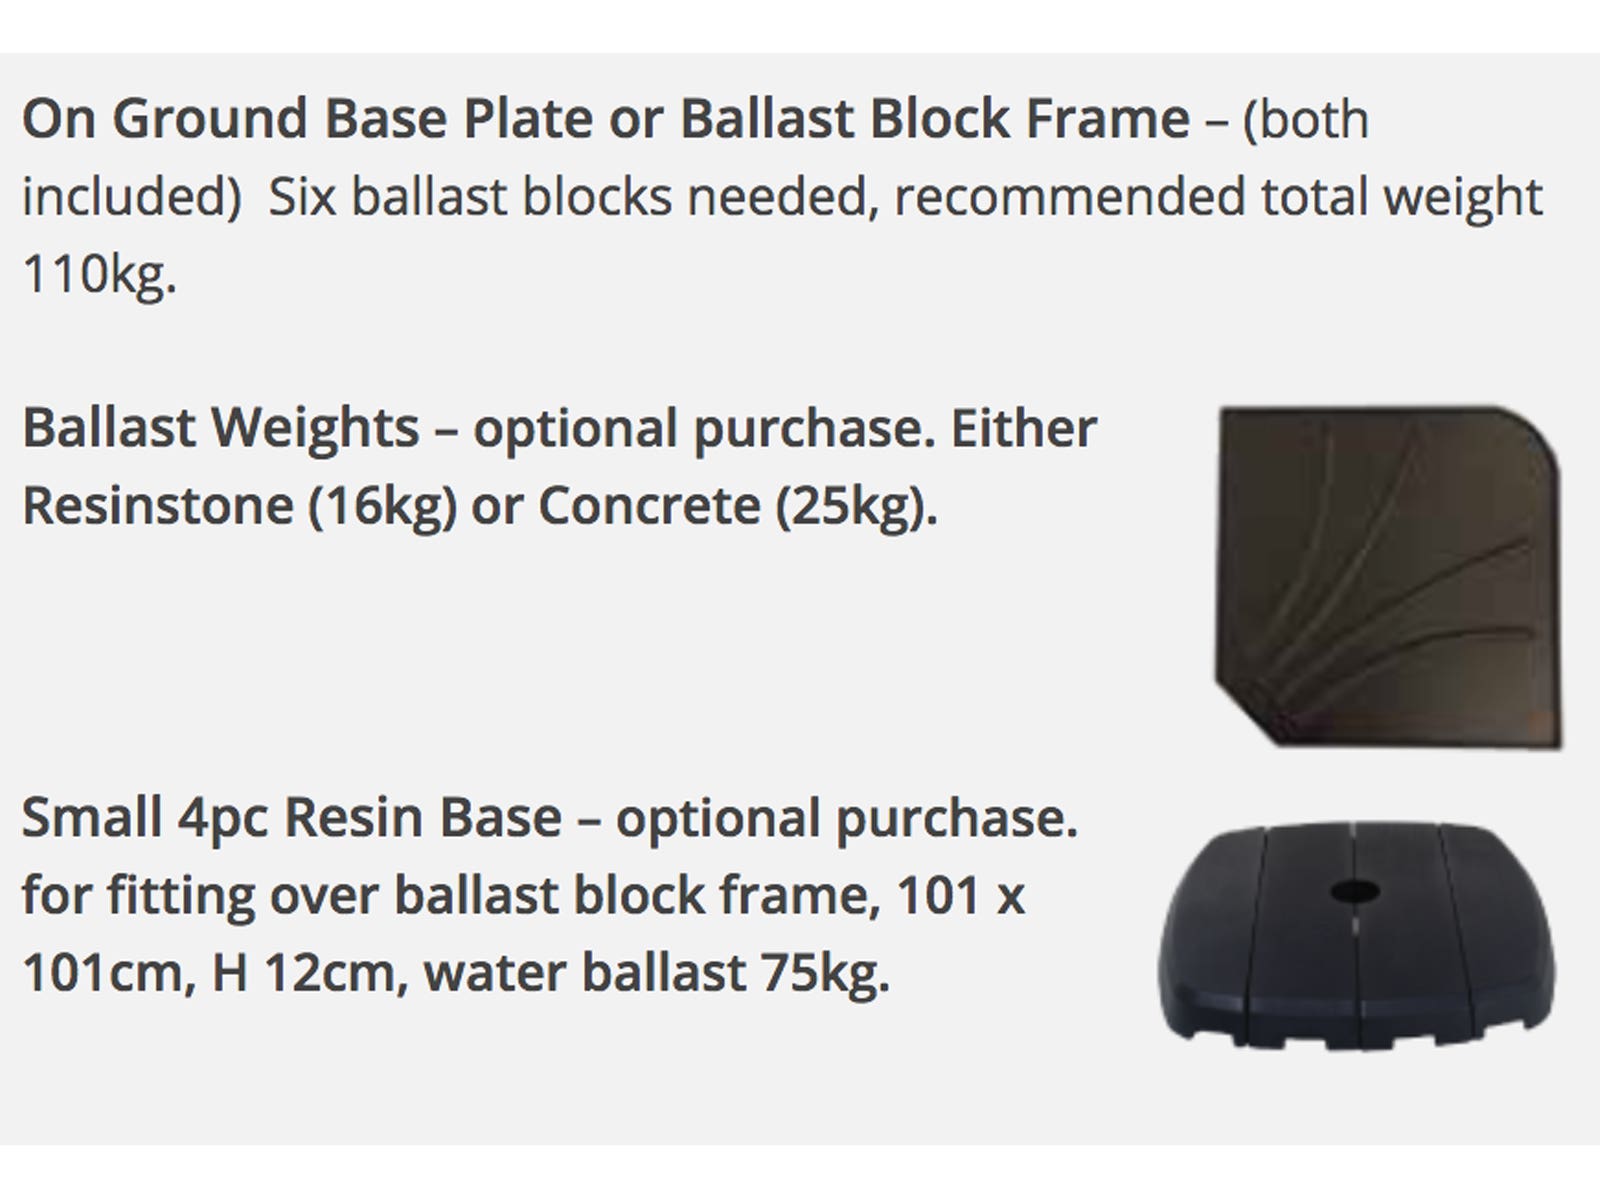Click the '110kg.' weight text
Image resolution: width=1600 pixels, height=1200 pixels.
pos(99,273)
